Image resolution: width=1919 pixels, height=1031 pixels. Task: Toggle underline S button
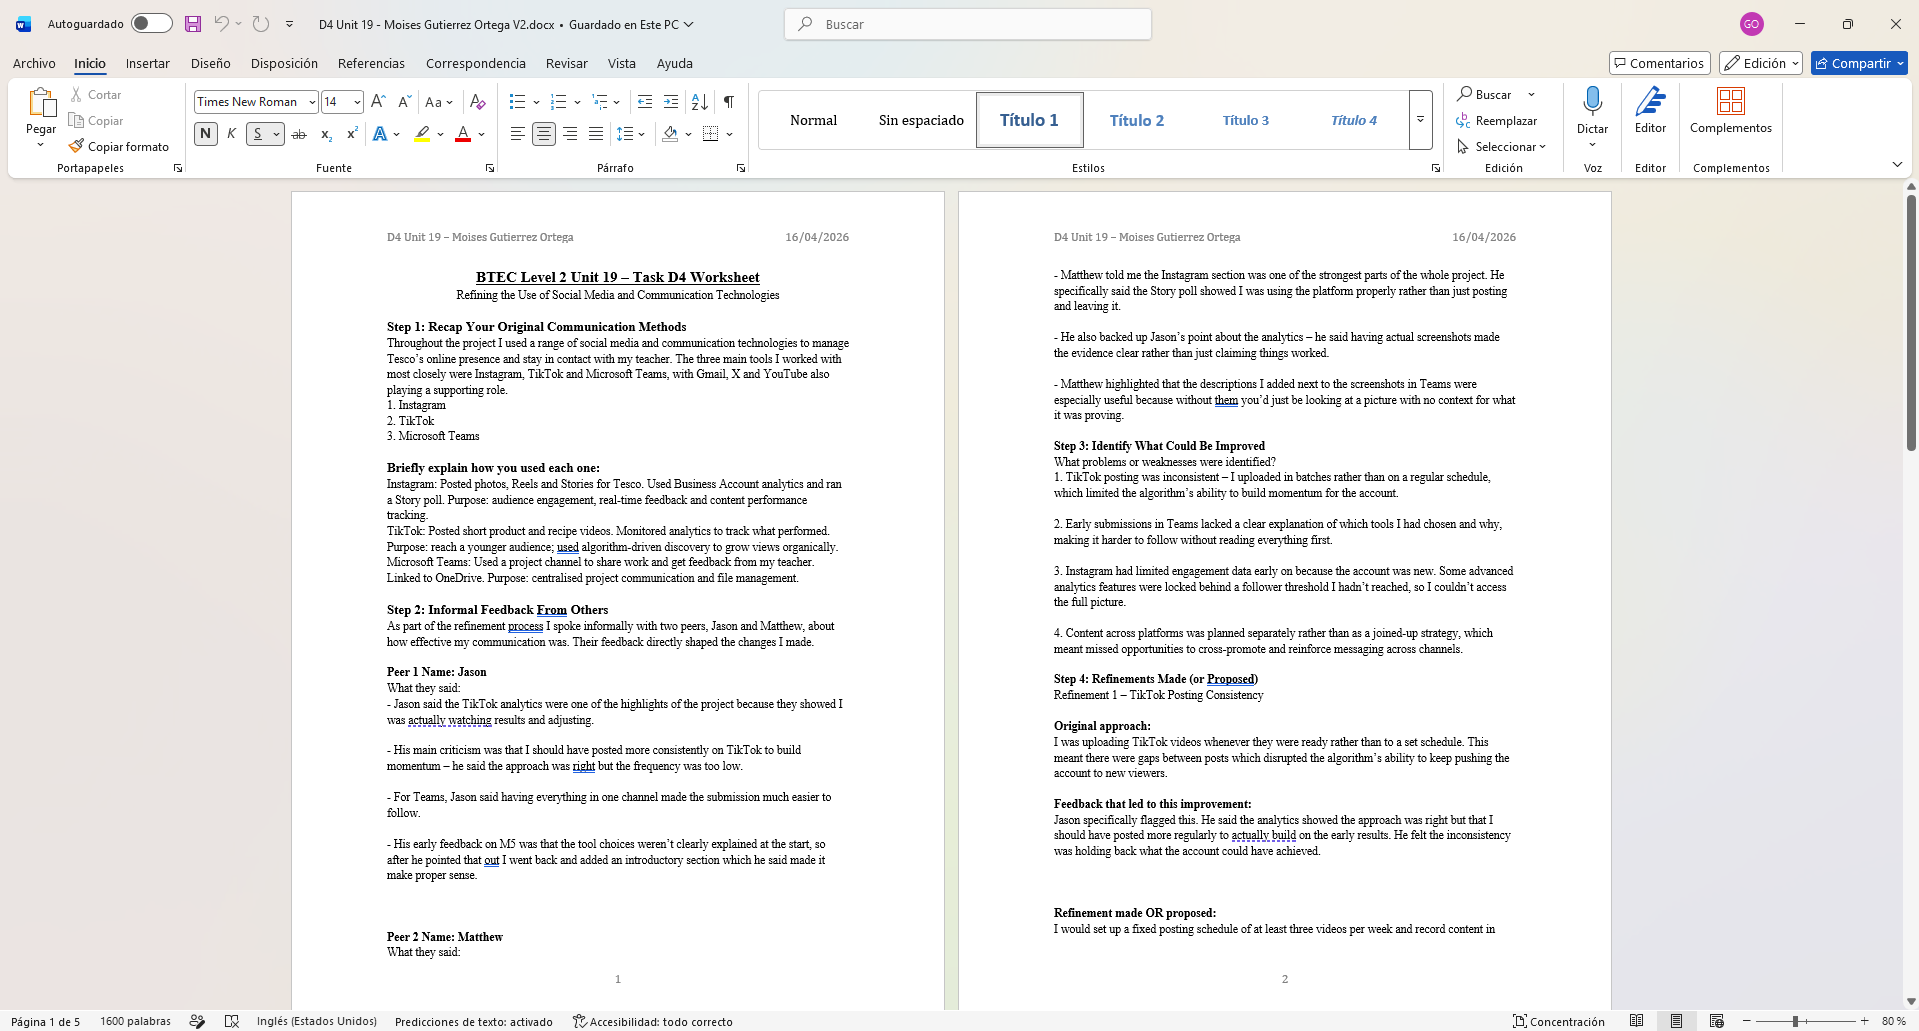click(257, 134)
